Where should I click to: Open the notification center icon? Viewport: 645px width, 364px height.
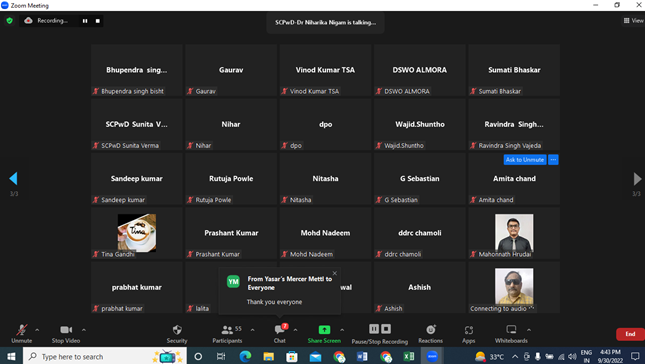coord(635,357)
